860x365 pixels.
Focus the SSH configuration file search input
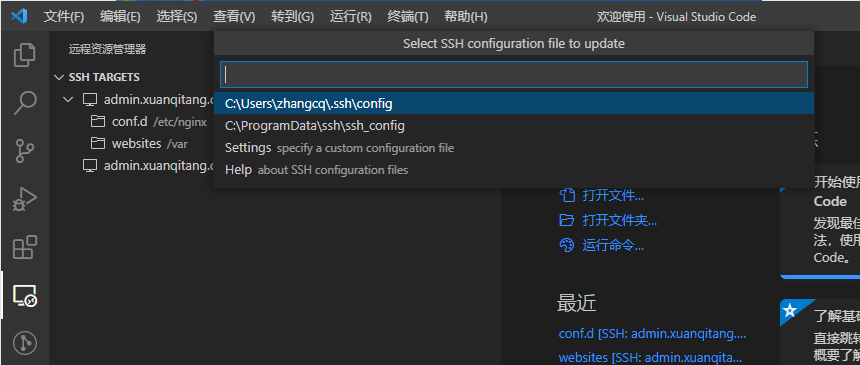pyautogui.click(x=513, y=75)
